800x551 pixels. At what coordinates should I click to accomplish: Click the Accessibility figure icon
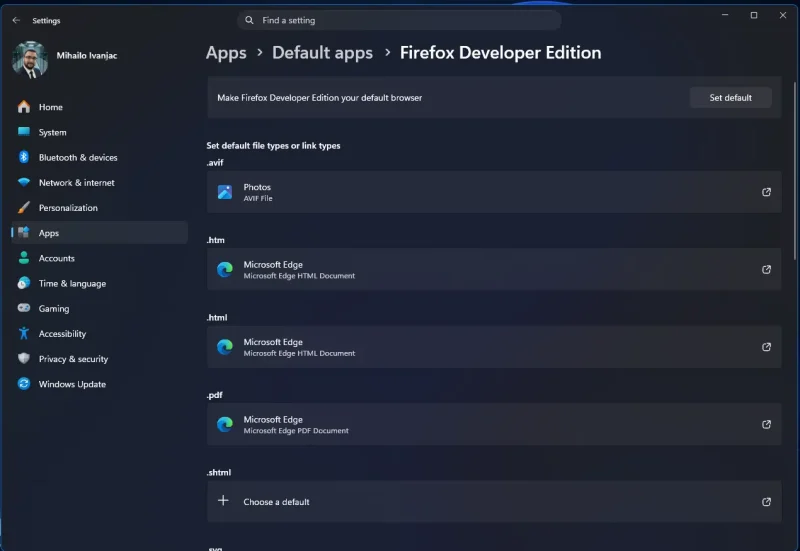pos(23,333)
